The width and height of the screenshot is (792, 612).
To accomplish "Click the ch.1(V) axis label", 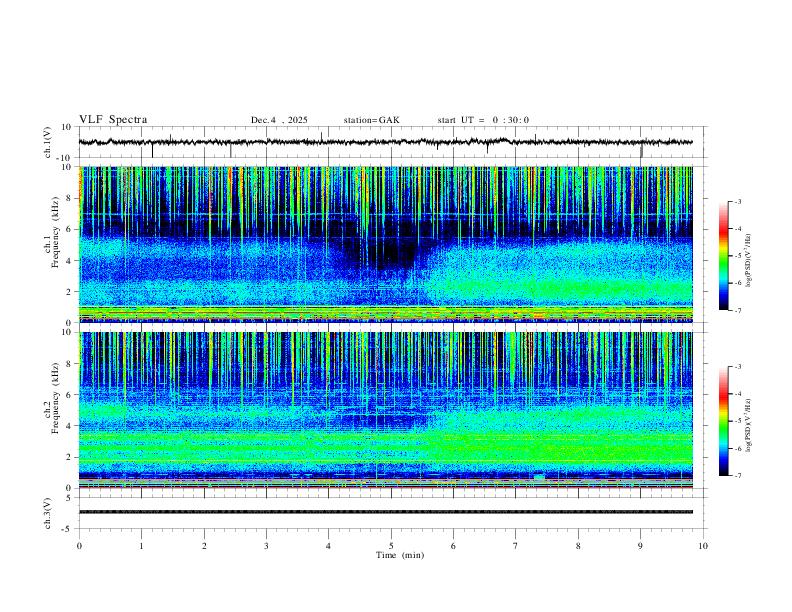I will (x=48, y=142).
